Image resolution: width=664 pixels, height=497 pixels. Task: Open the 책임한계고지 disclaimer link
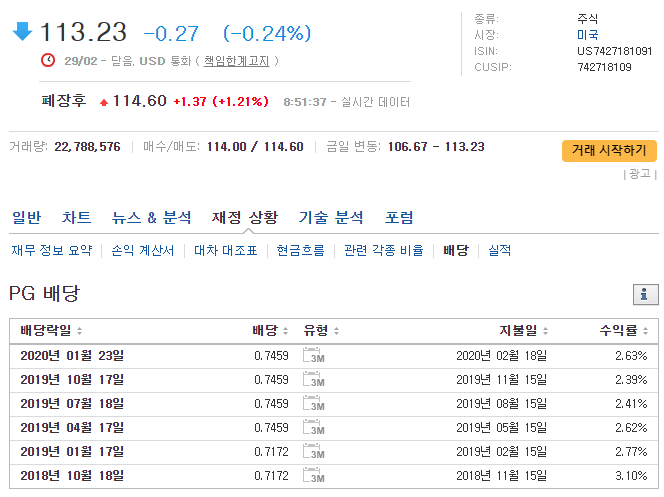click(236, 61)
